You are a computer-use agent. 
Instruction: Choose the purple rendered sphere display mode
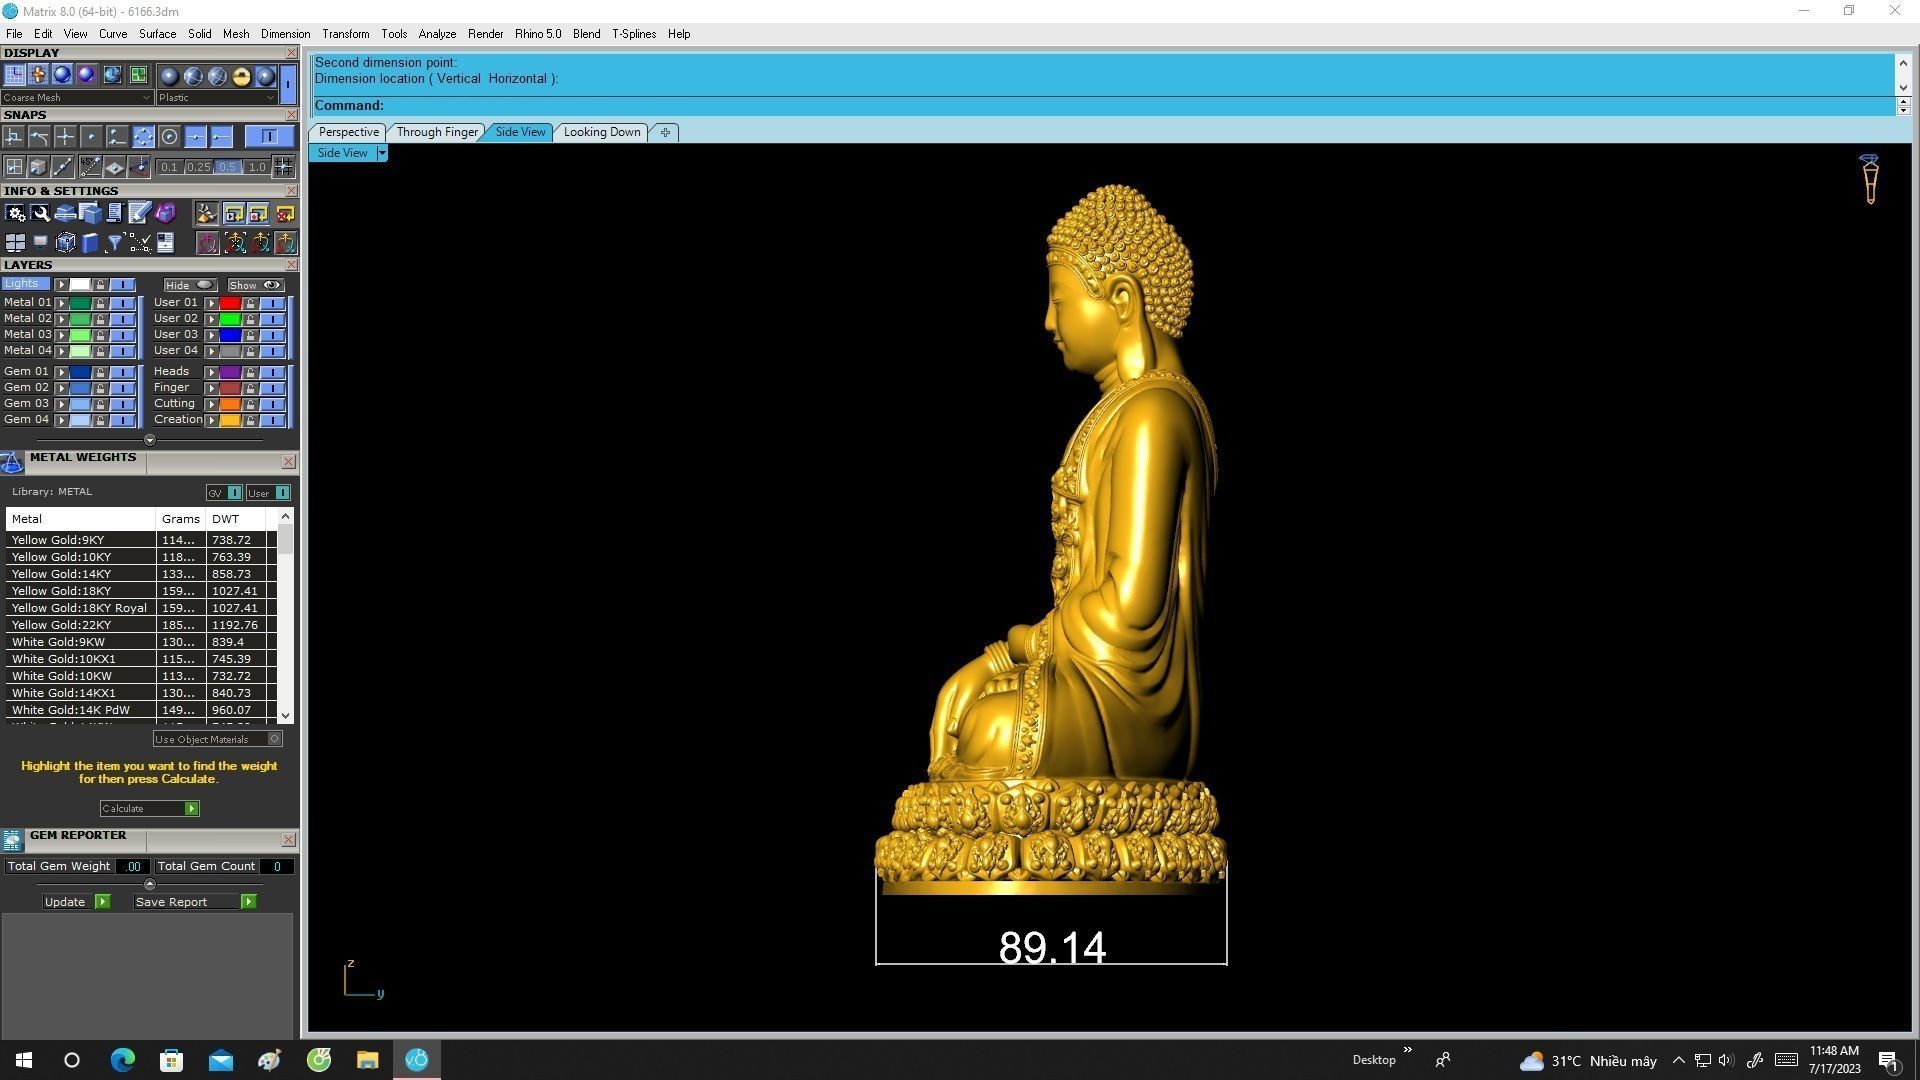(x=87, y=75)
